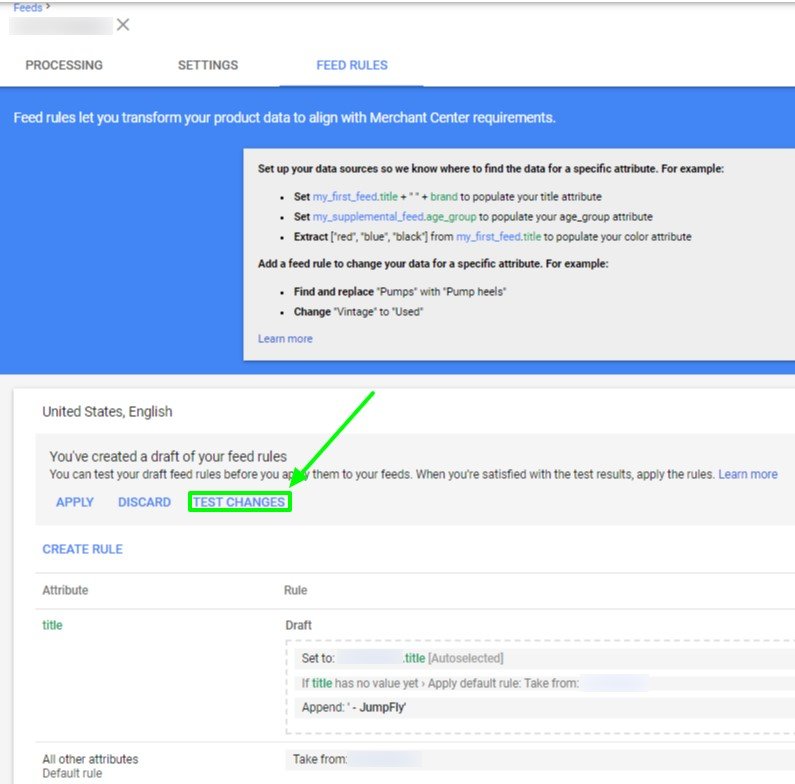Apply the draft feed rules

point(75,502)
